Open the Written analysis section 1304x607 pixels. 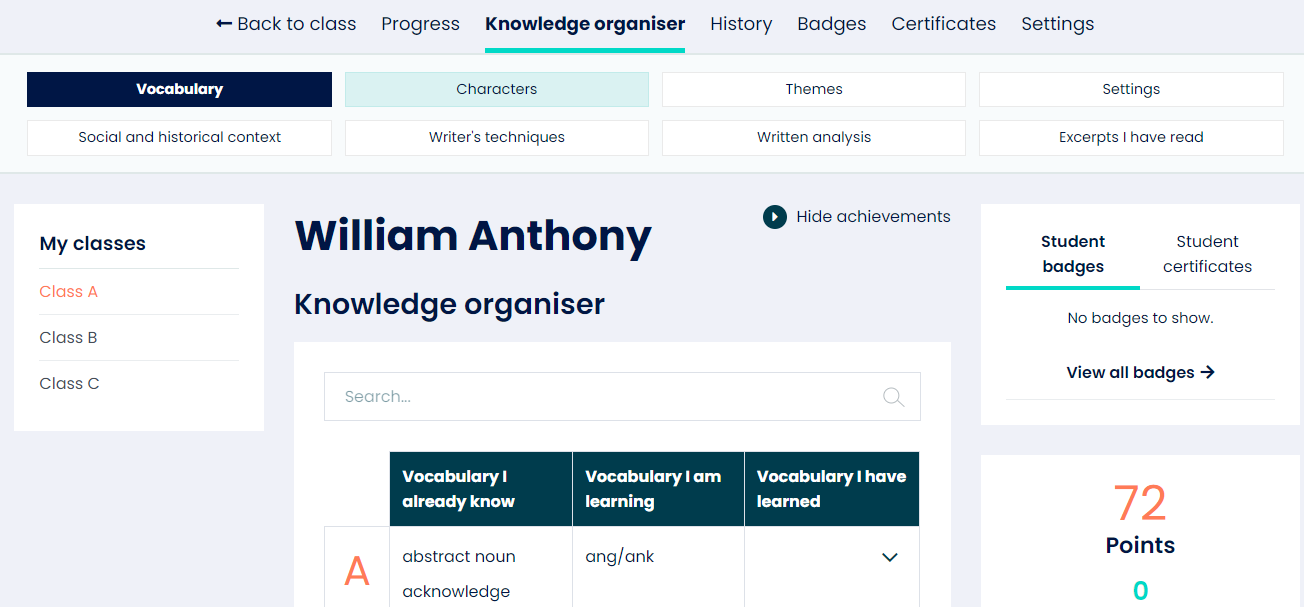814,138
